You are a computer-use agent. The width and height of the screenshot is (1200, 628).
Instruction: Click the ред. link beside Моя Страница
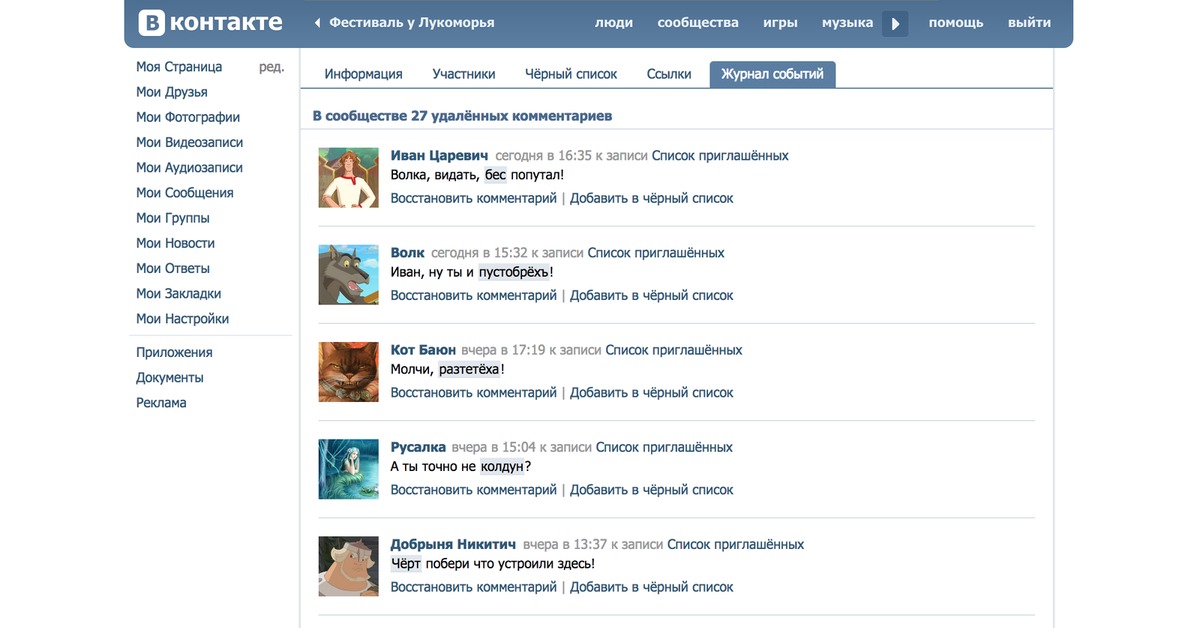pyautogui.click(x=271, y=67)
